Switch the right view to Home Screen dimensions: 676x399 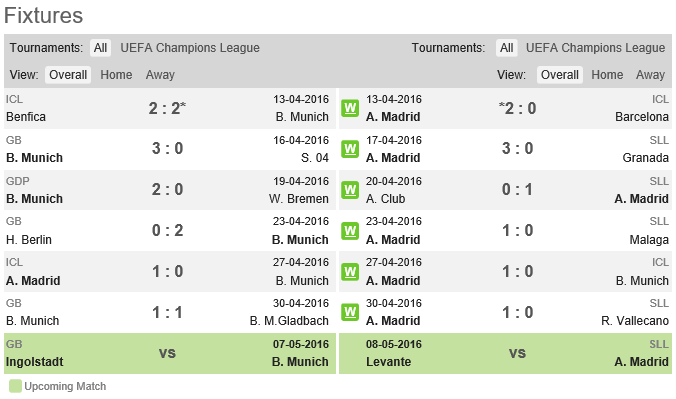607,75
